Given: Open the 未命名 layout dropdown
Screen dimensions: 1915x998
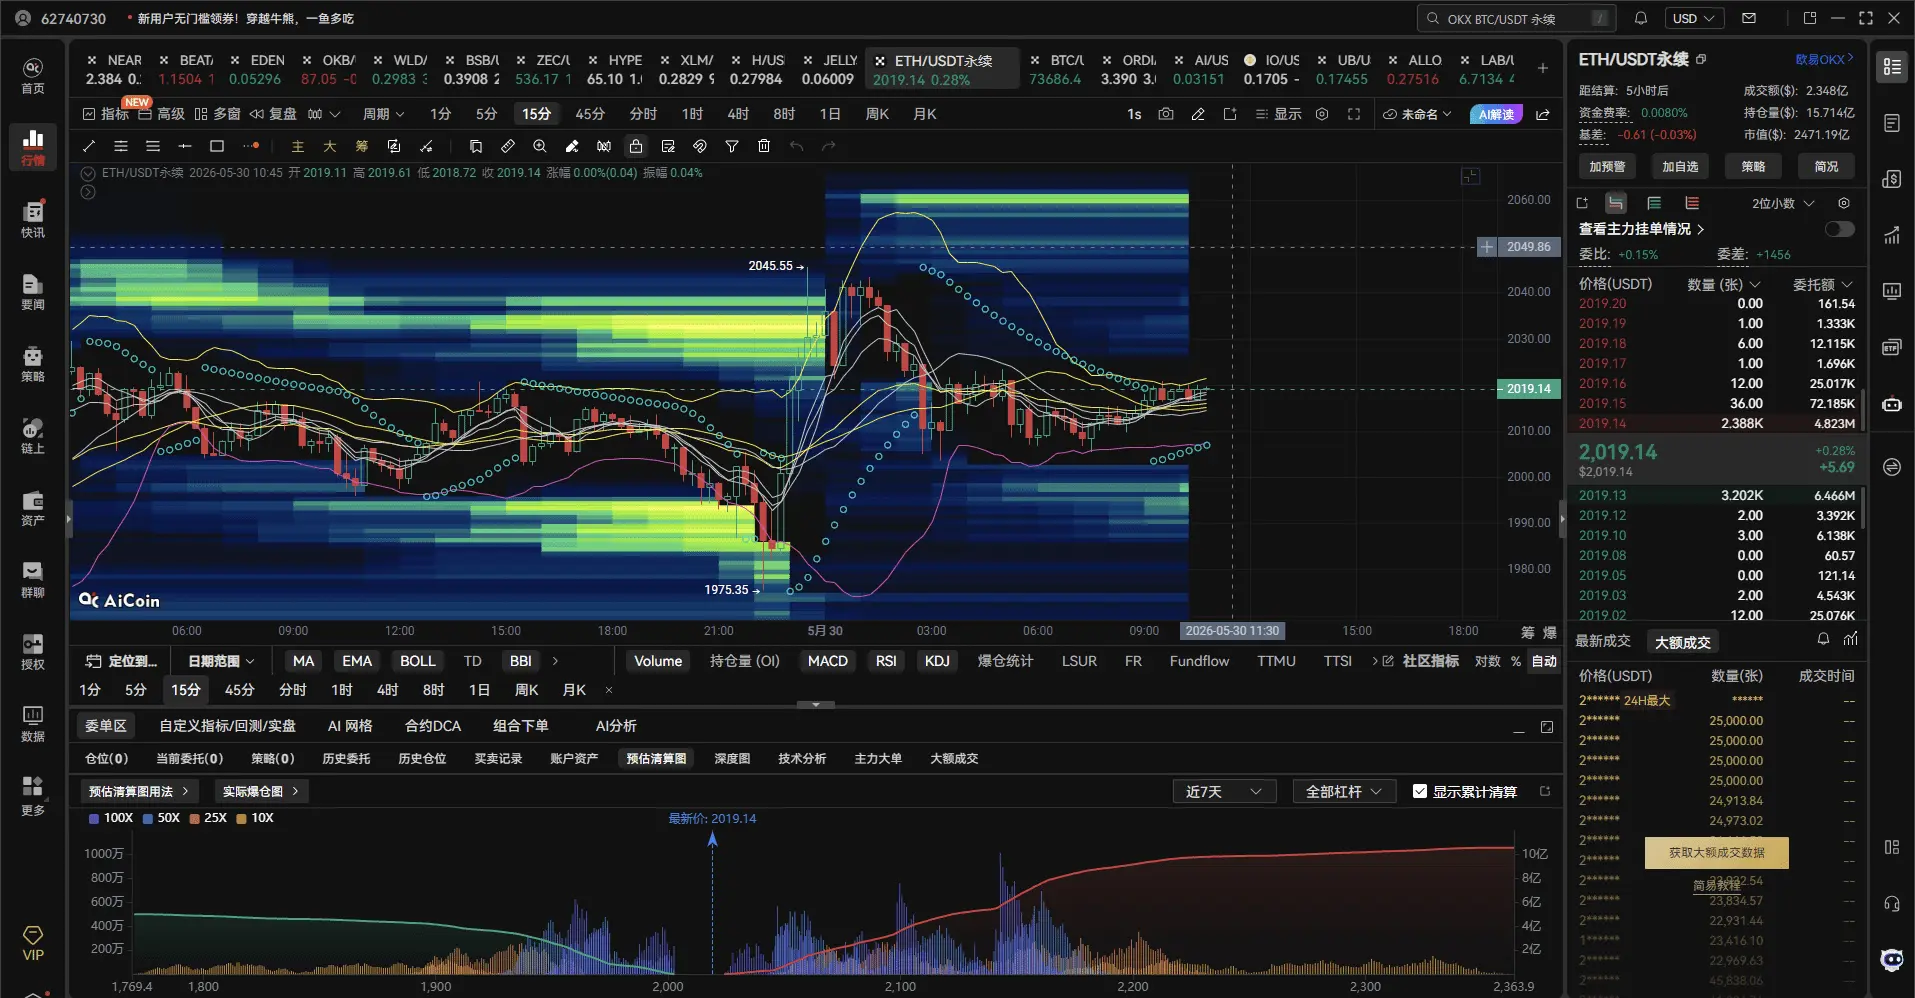Looking at the screenshot, I should click(x=1417, y=114).
